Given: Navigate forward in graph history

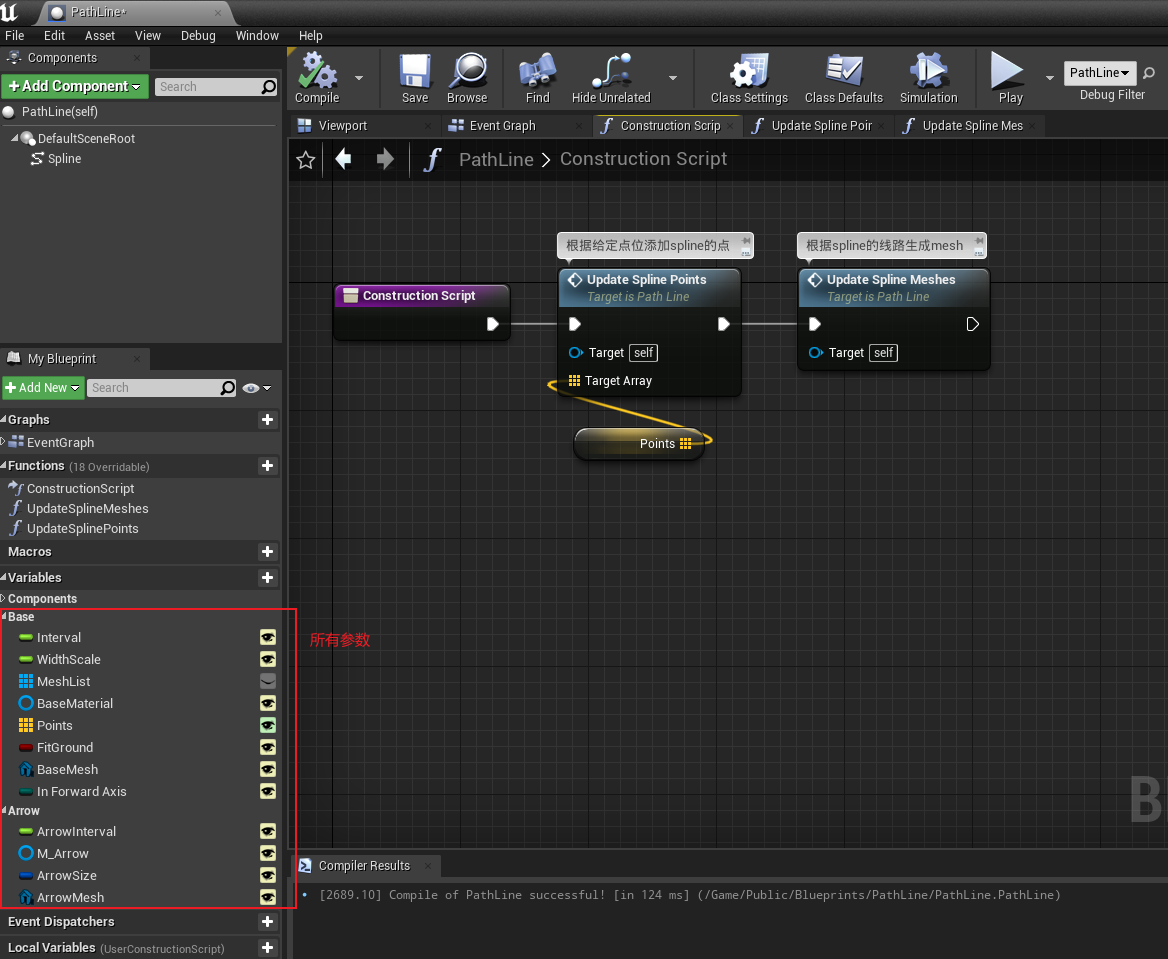Looking at the screenshot, I should [385, 159].
